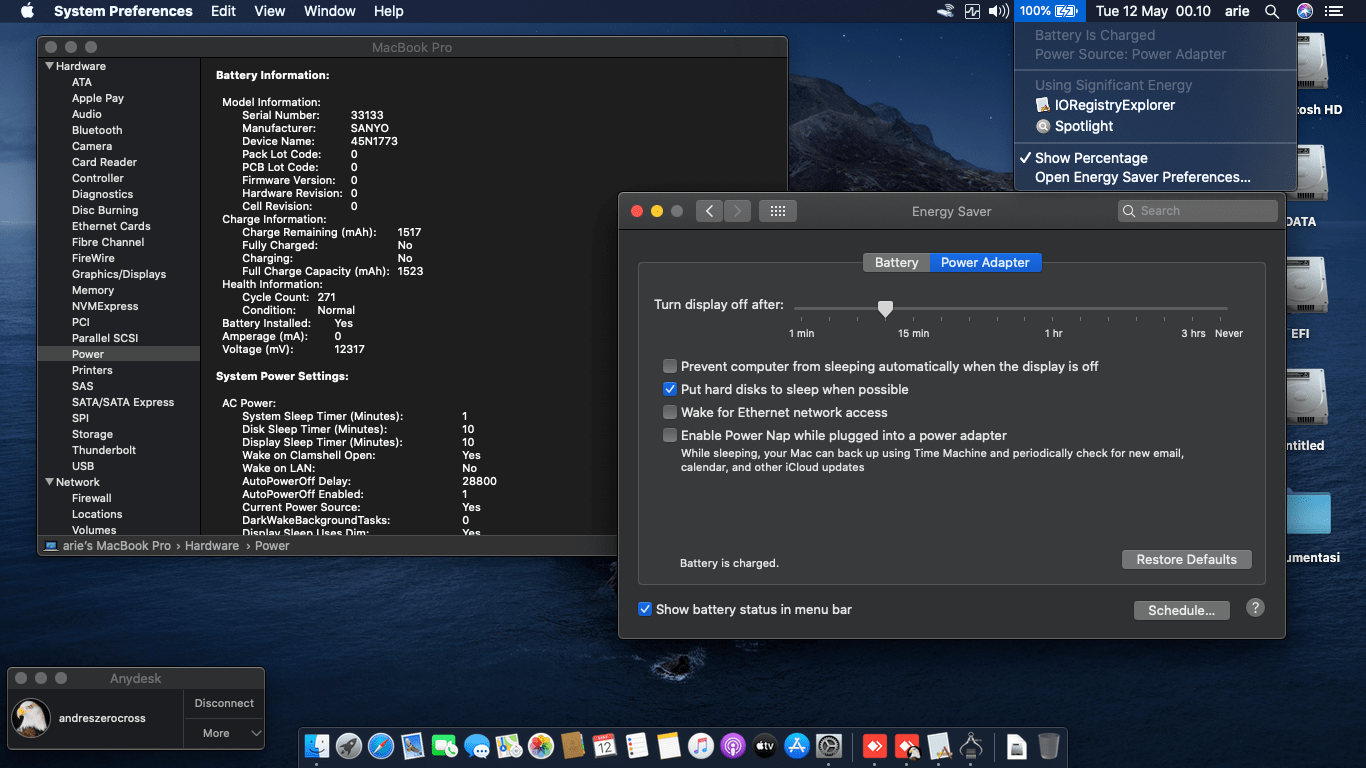The width and height of the screenshot is (1366, 768).
Task: Open App Store from the Dock
Action: pos(797,746)
